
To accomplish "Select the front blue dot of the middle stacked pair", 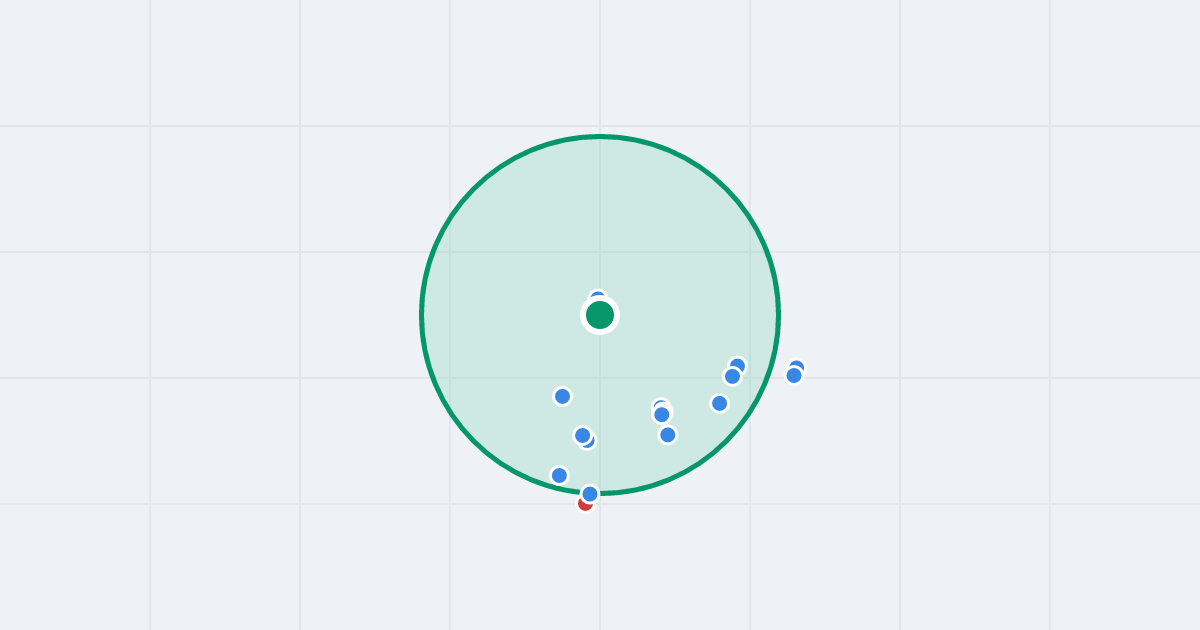I will 662,414.
